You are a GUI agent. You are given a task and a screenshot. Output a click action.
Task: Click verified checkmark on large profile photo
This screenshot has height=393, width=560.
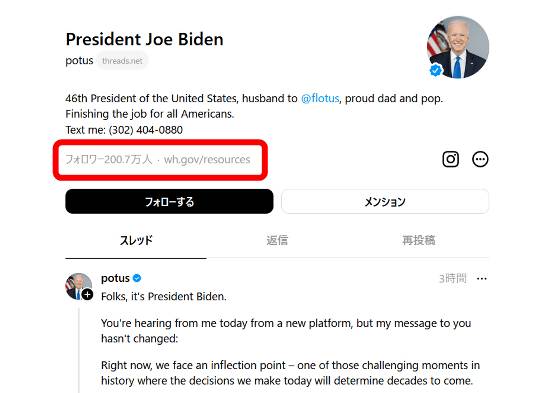coord(435,70)
